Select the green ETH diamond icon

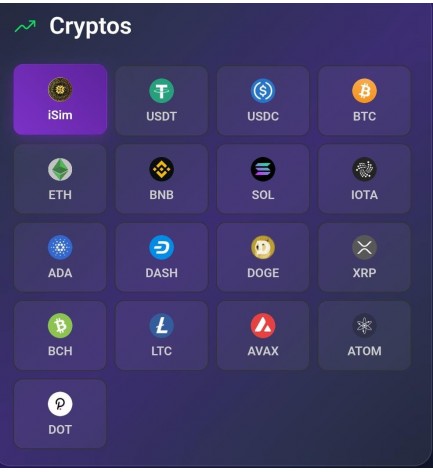pyautogui.click(x=60, y=169)
